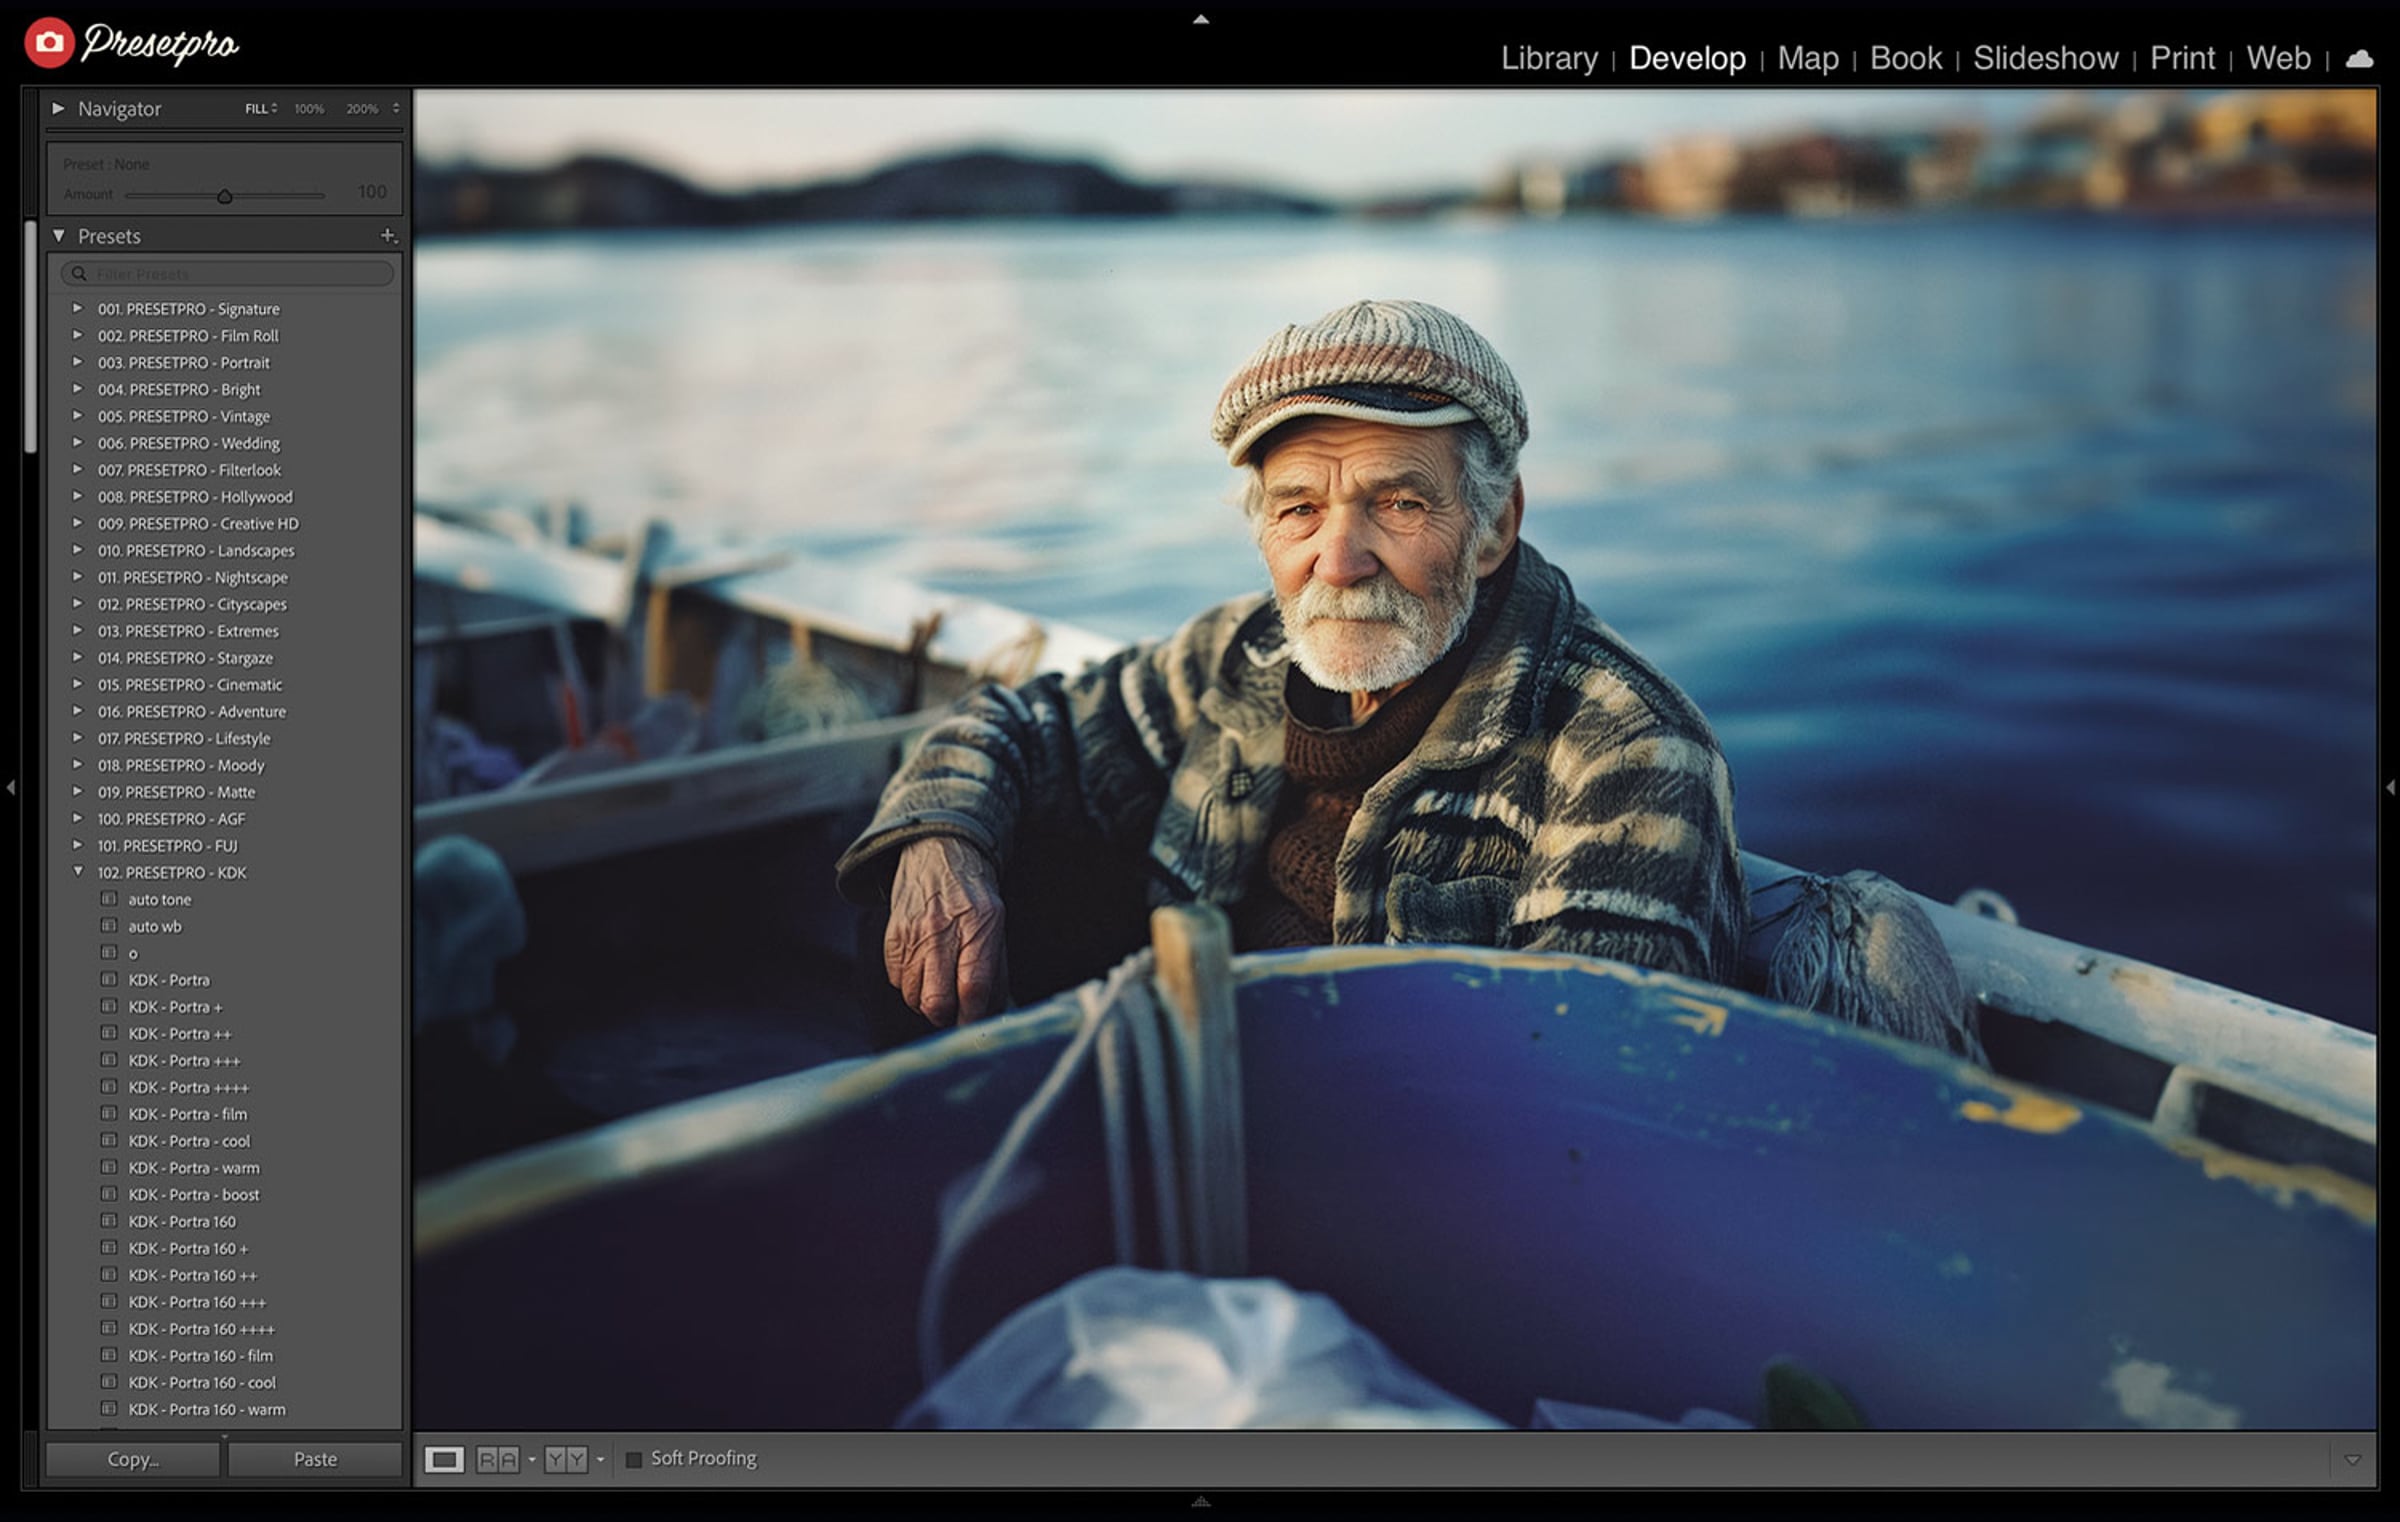Select 010. PRESETPRO - Landscapes folder
2400x1522 pixels.
click(196, 550)
